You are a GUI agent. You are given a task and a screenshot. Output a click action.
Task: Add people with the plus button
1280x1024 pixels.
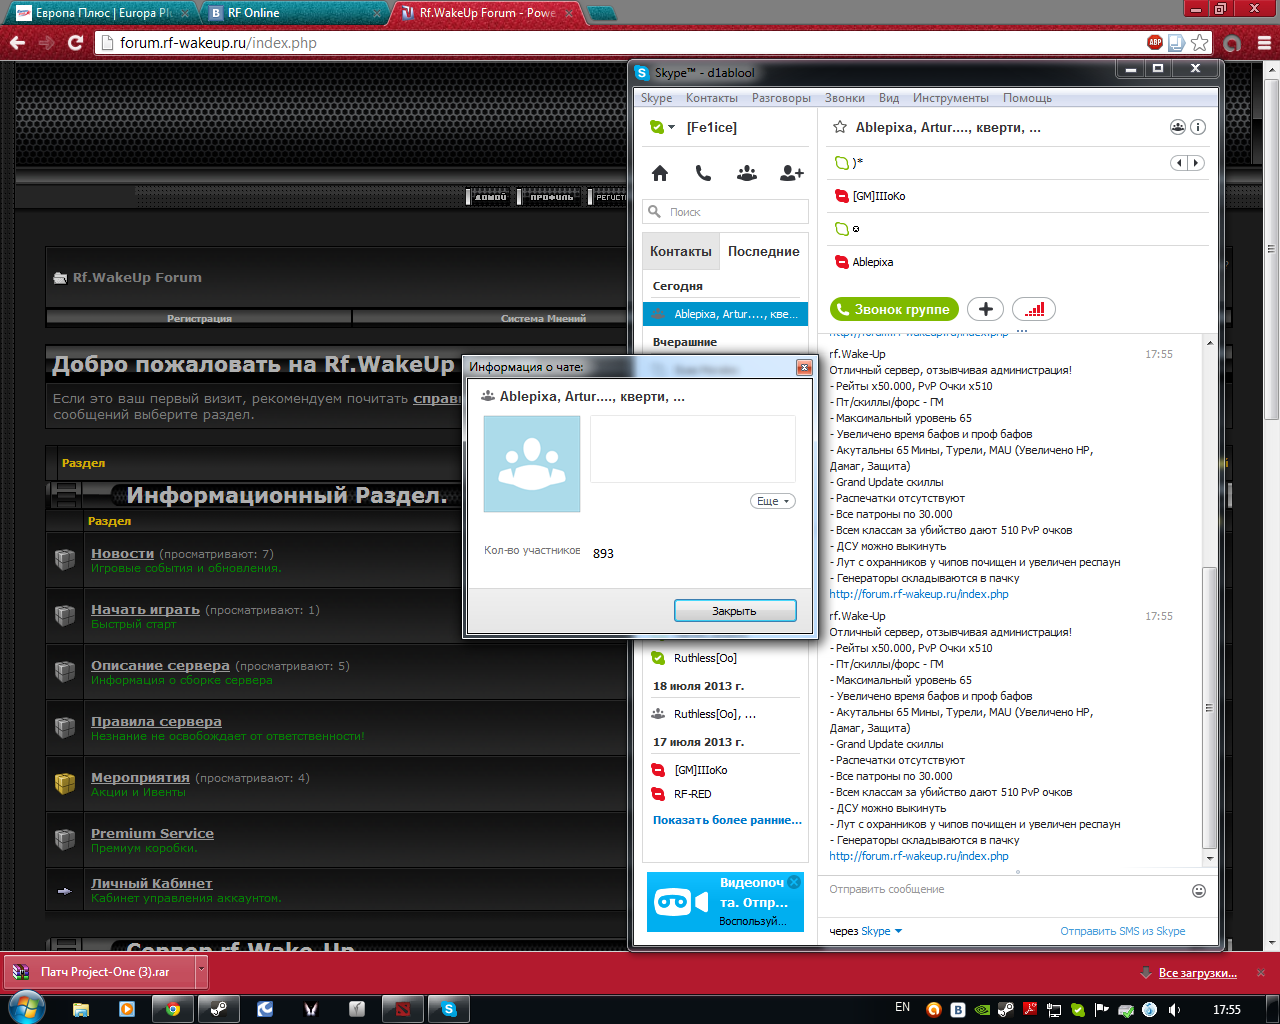coord(985,309)
